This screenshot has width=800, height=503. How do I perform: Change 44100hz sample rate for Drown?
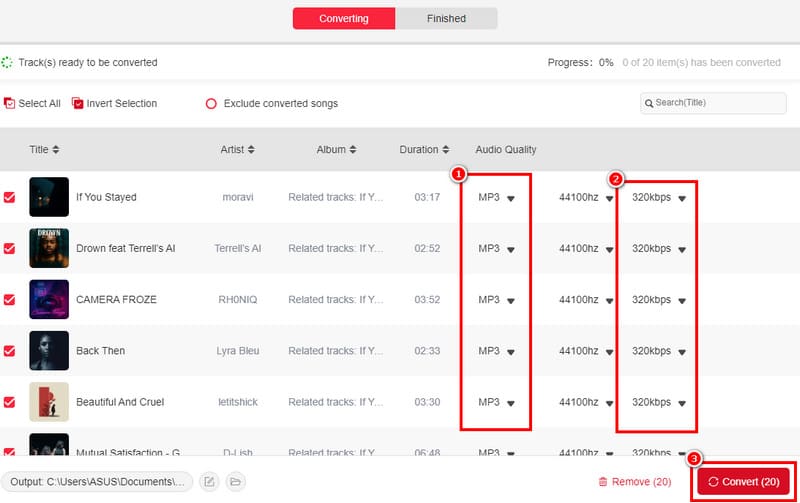click(x=586, y=248)
